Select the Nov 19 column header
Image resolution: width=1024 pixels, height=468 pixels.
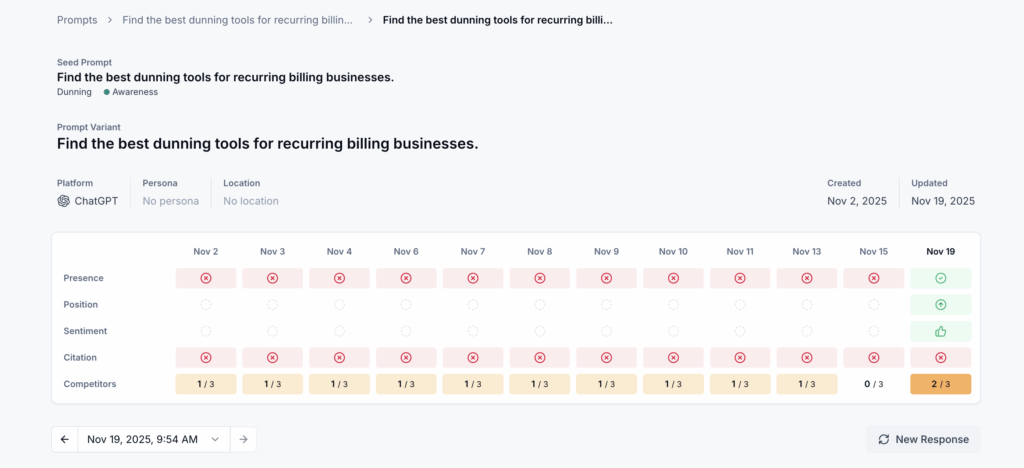click(x=940, y=251)
